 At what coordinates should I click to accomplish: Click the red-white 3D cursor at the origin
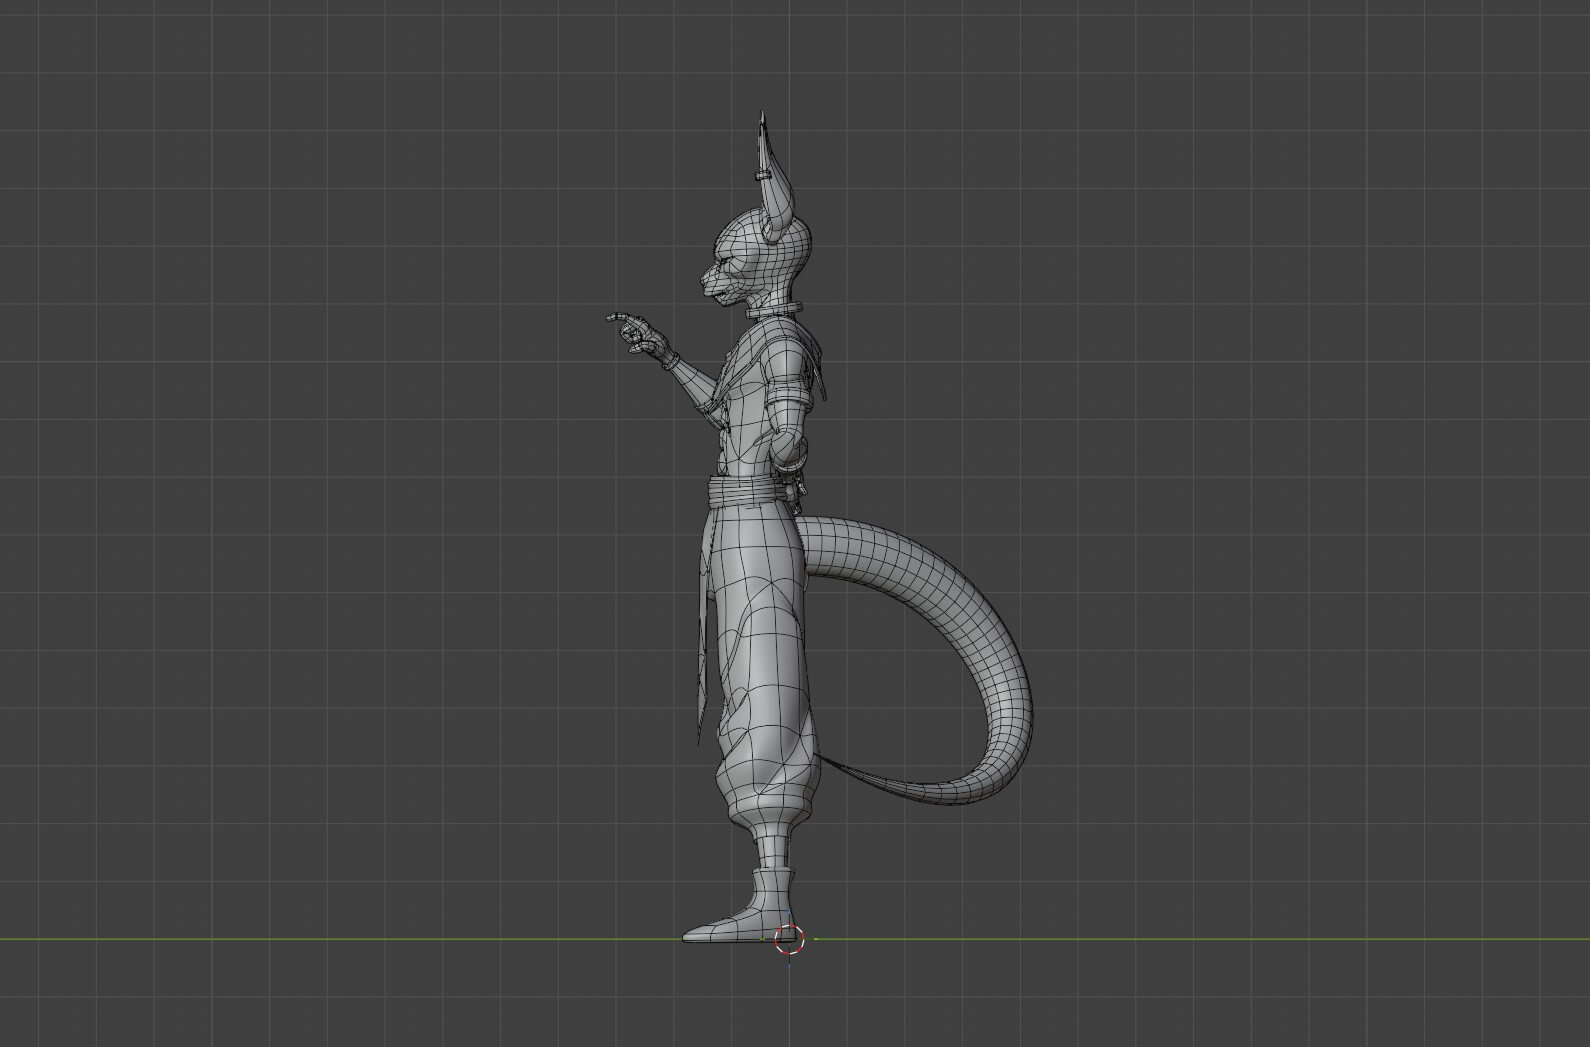tap(789, 939)
